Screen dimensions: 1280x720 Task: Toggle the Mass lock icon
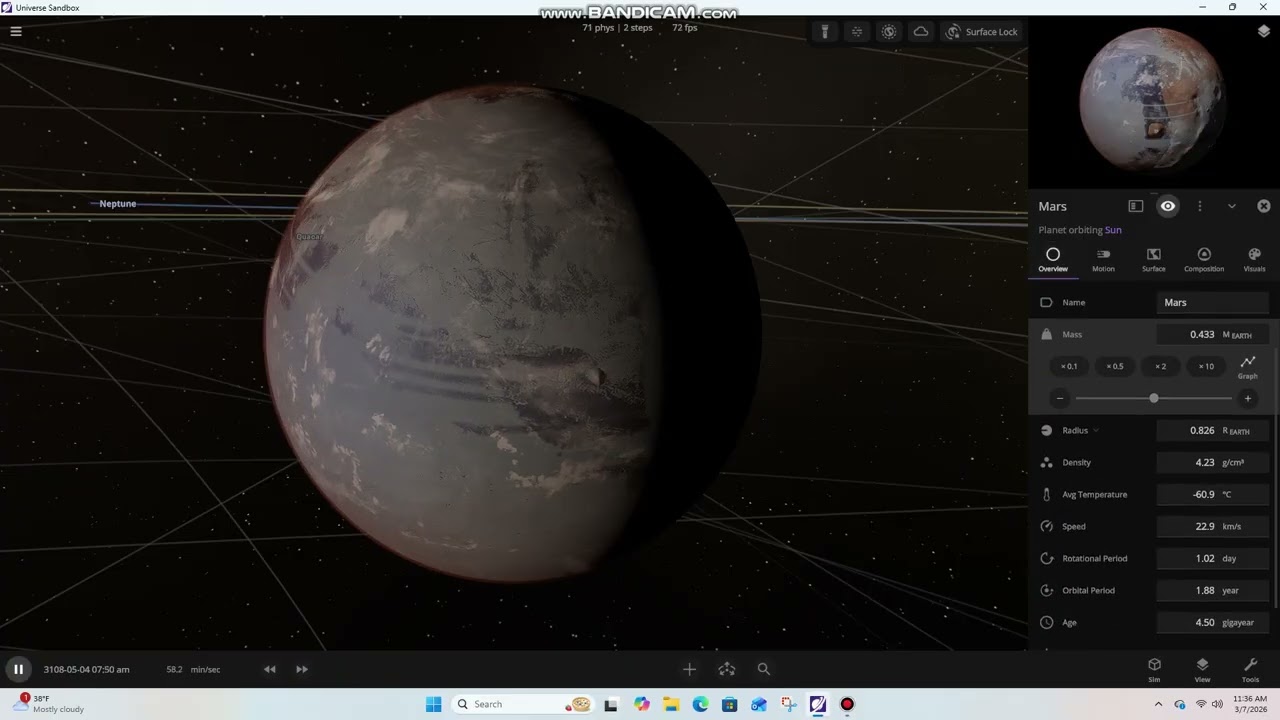click(1046, 334)
